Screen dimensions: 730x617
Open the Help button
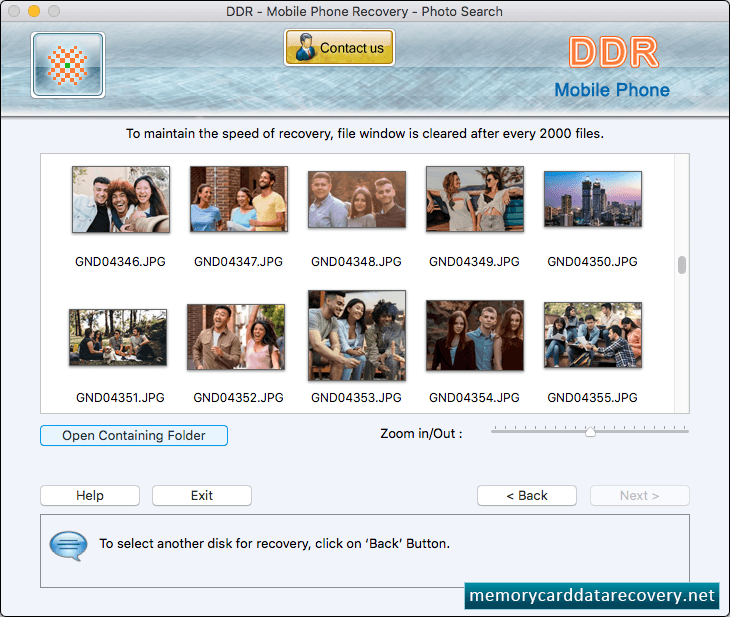[x=90, y=495]
